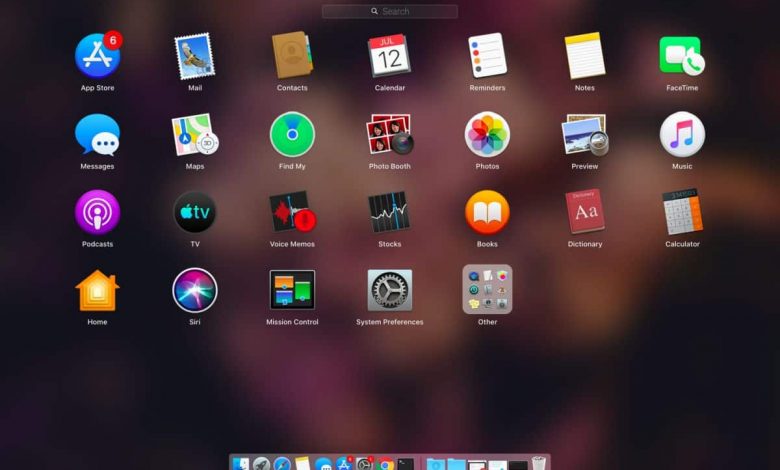Open Terminal from the Dock

pyautogui.click(x=405, y=464)
